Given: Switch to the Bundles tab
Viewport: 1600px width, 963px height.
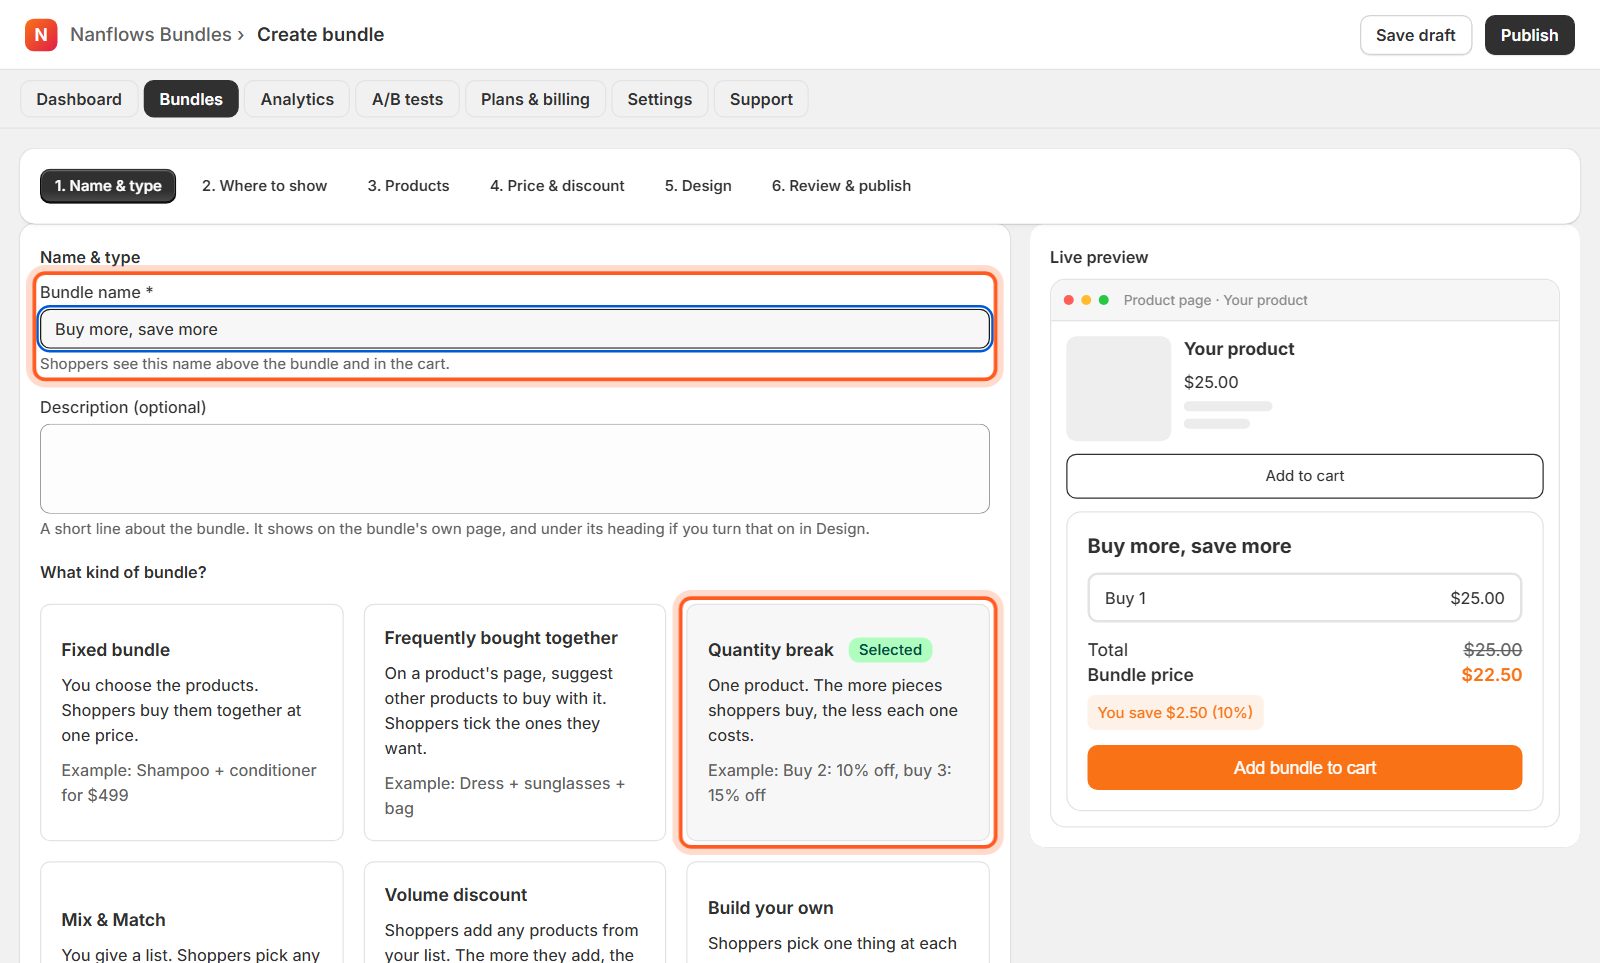Looking at the screenshot, I should (191, 99).
